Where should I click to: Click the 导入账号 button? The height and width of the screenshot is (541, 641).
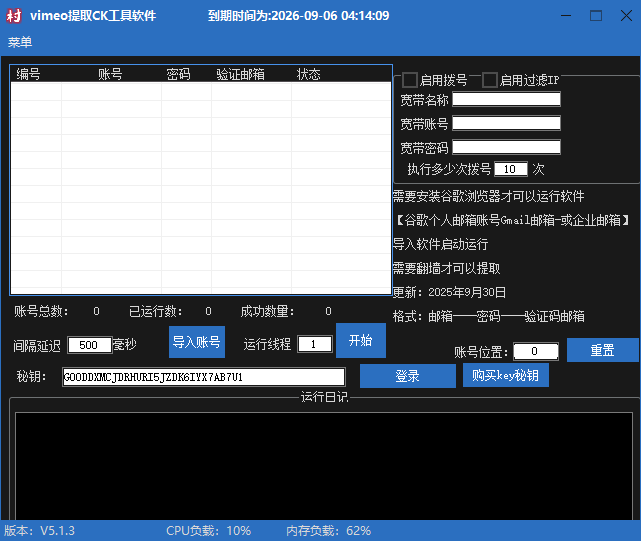pyautogui.click(x=197, y=342)
